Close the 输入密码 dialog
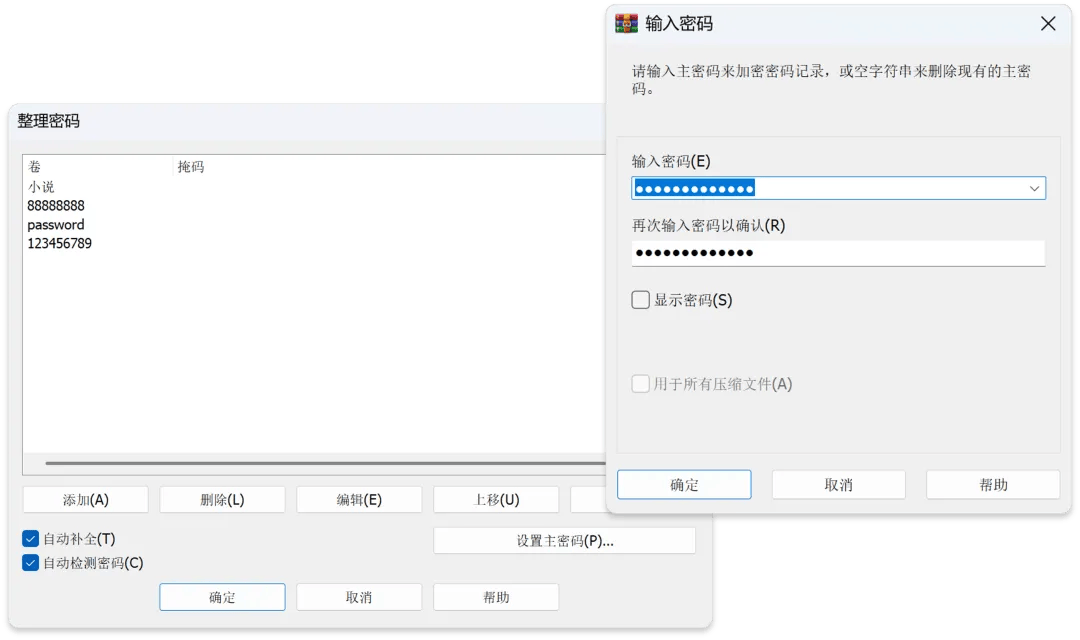Screen dimensions: 1080x640 (1047, 24)
